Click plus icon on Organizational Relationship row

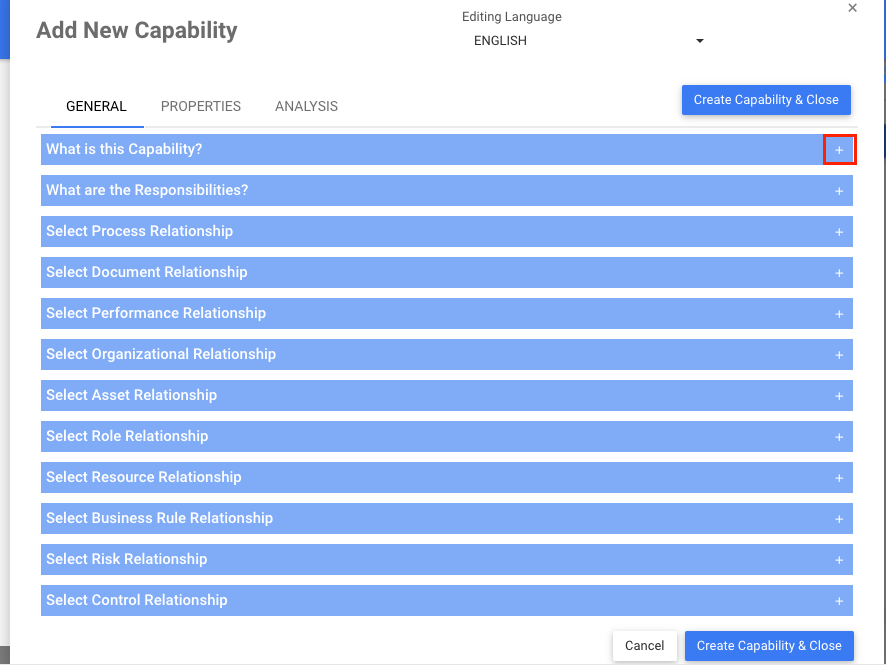pyautogui.click(x=839, y=355)
